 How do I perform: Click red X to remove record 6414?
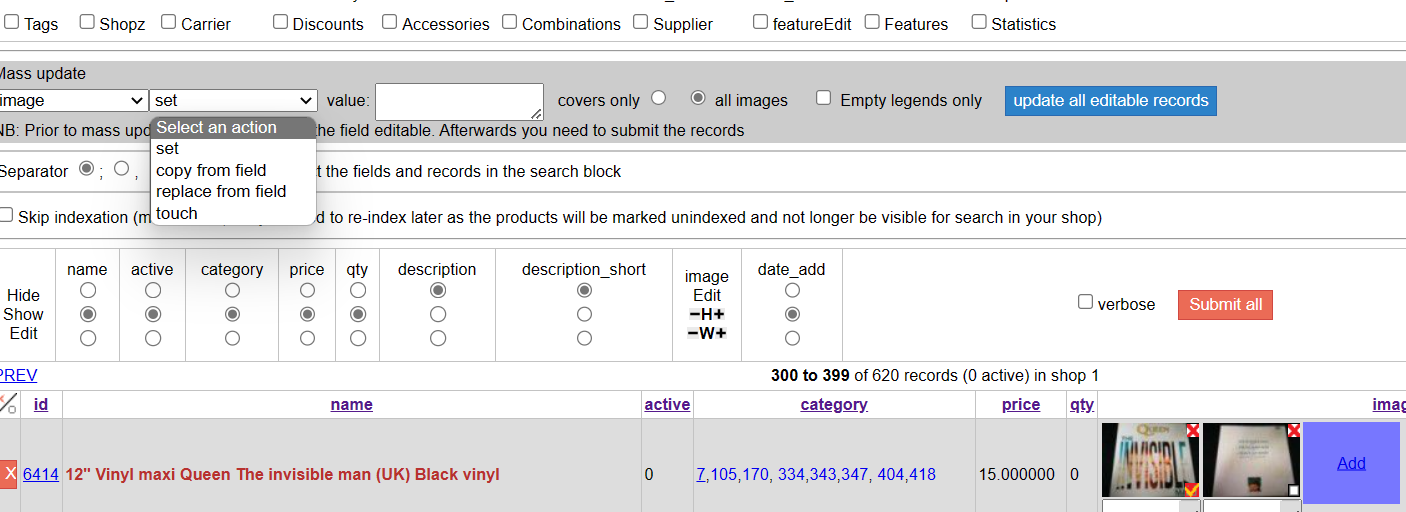tap(9, 474)
